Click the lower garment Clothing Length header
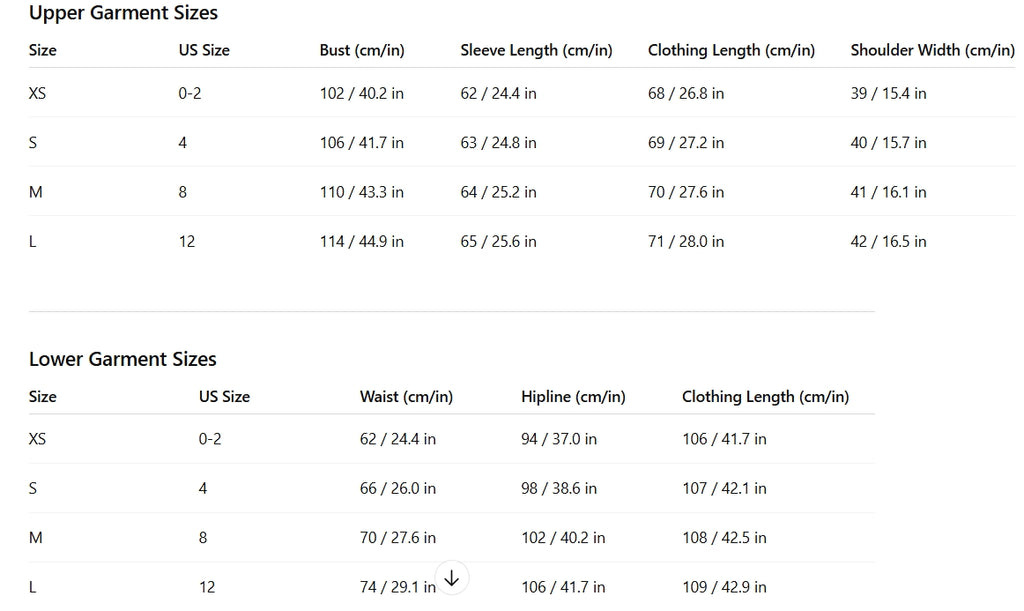1024x611 pixels. (765, 396)
